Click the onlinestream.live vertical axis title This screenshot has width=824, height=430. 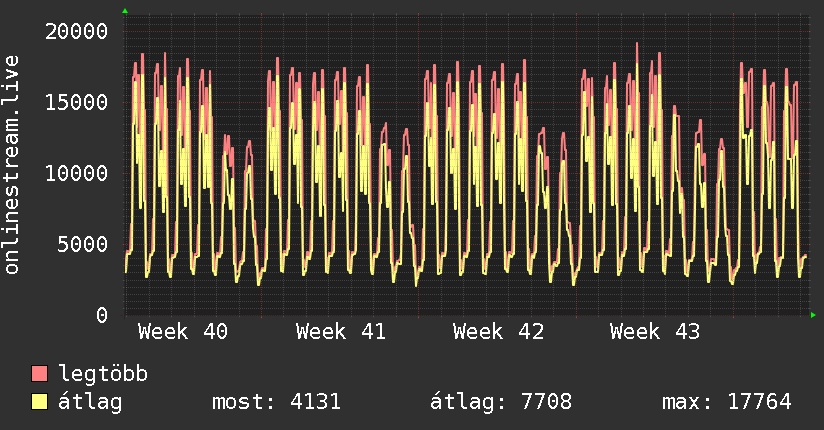[x=12, y=165]
